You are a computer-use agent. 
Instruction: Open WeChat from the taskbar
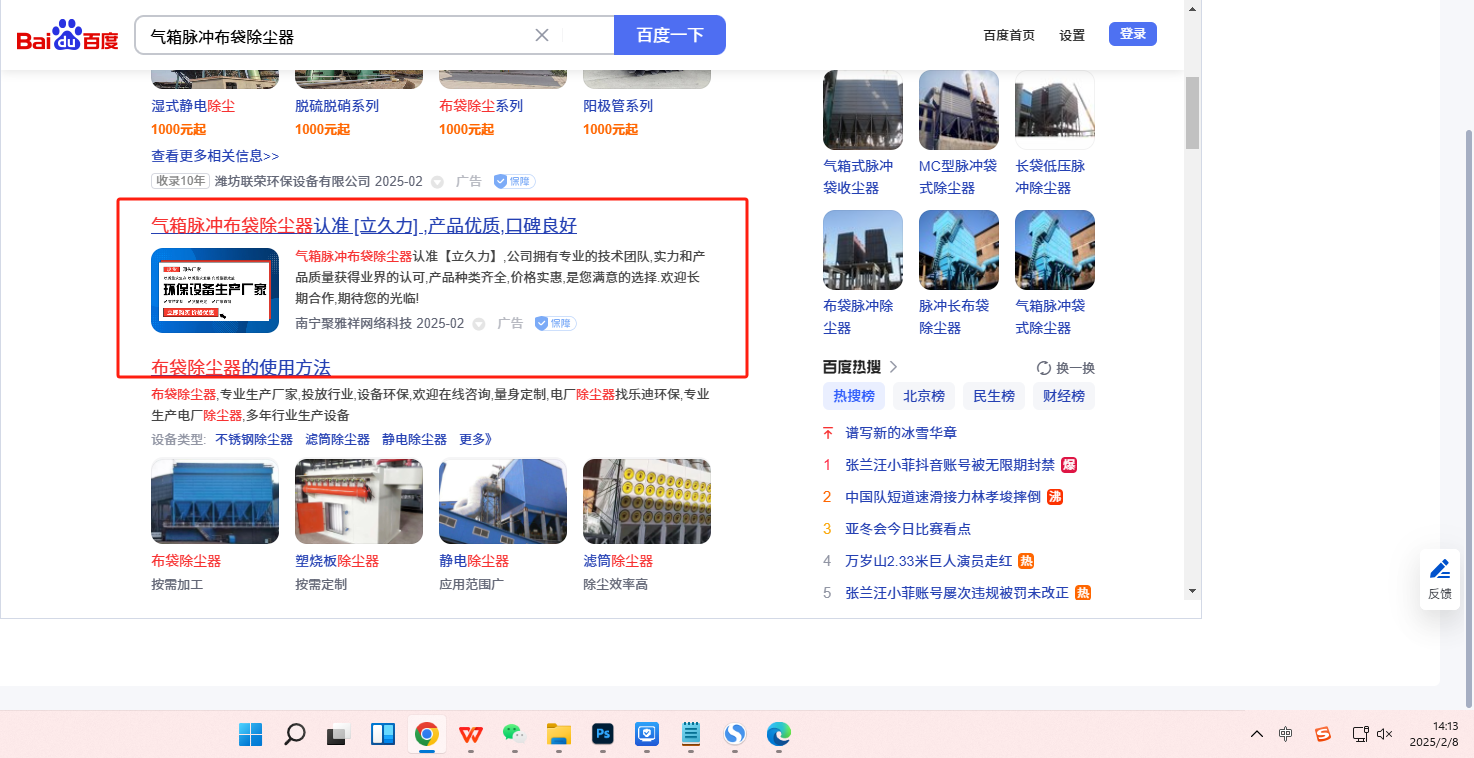pos(514,735)
